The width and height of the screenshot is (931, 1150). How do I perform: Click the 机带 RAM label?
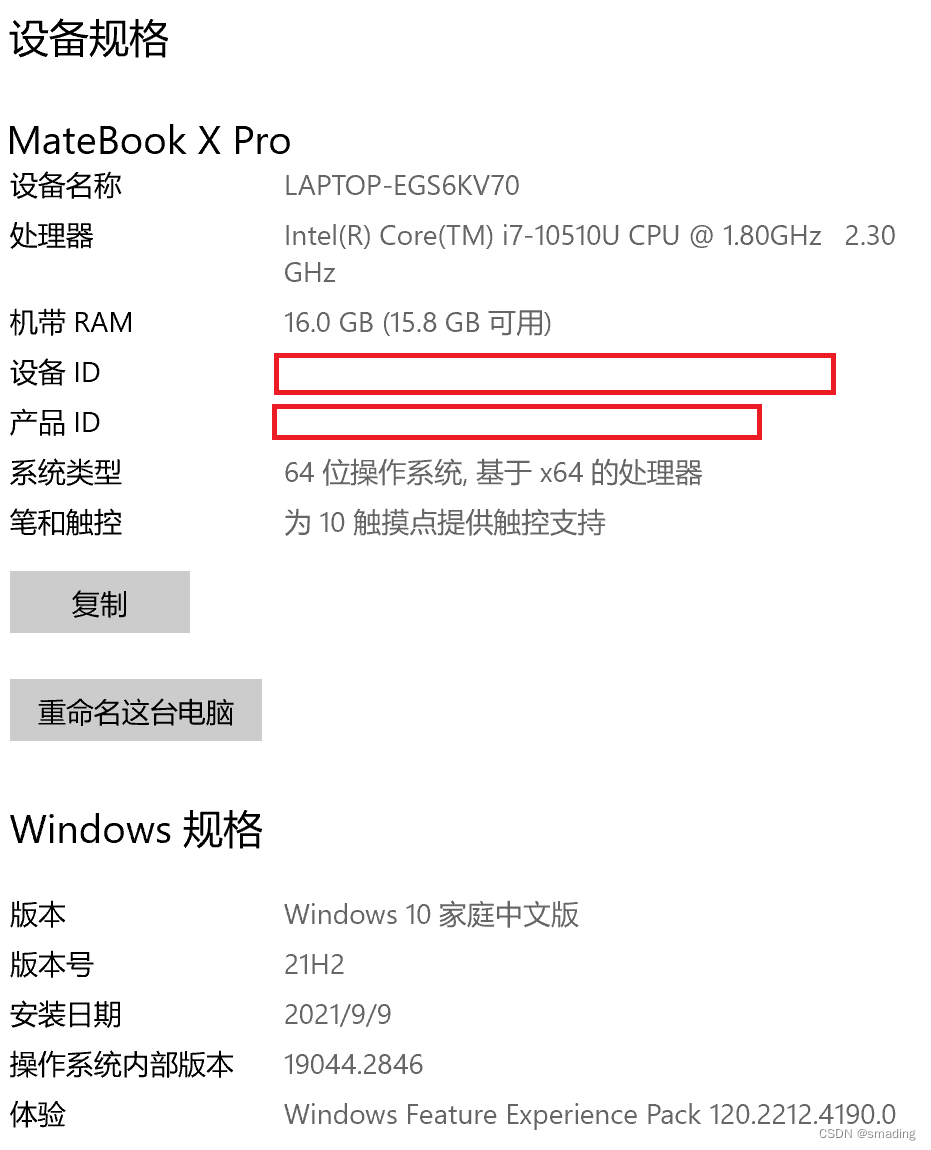pyautogui.click(x=71, y=323)
